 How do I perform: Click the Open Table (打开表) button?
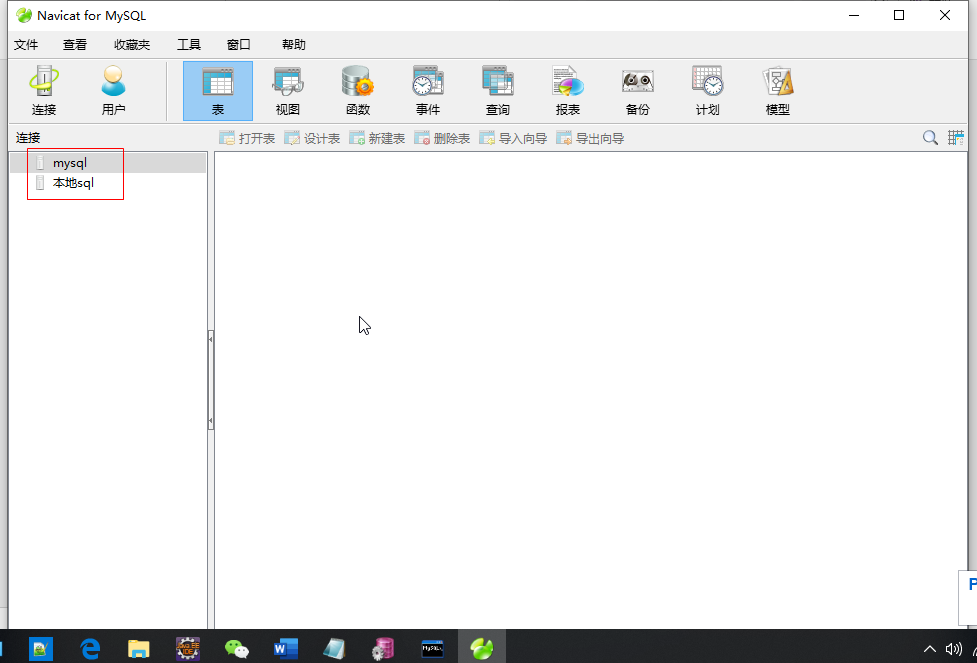(247, 138)
